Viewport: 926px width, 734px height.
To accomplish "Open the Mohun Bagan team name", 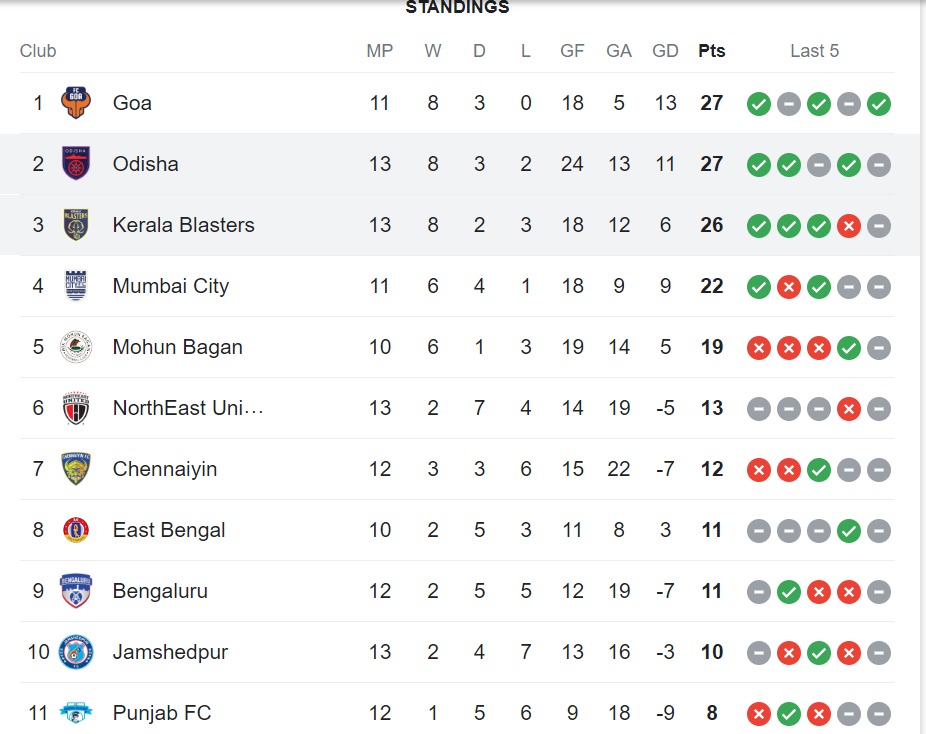I will 177,347.
